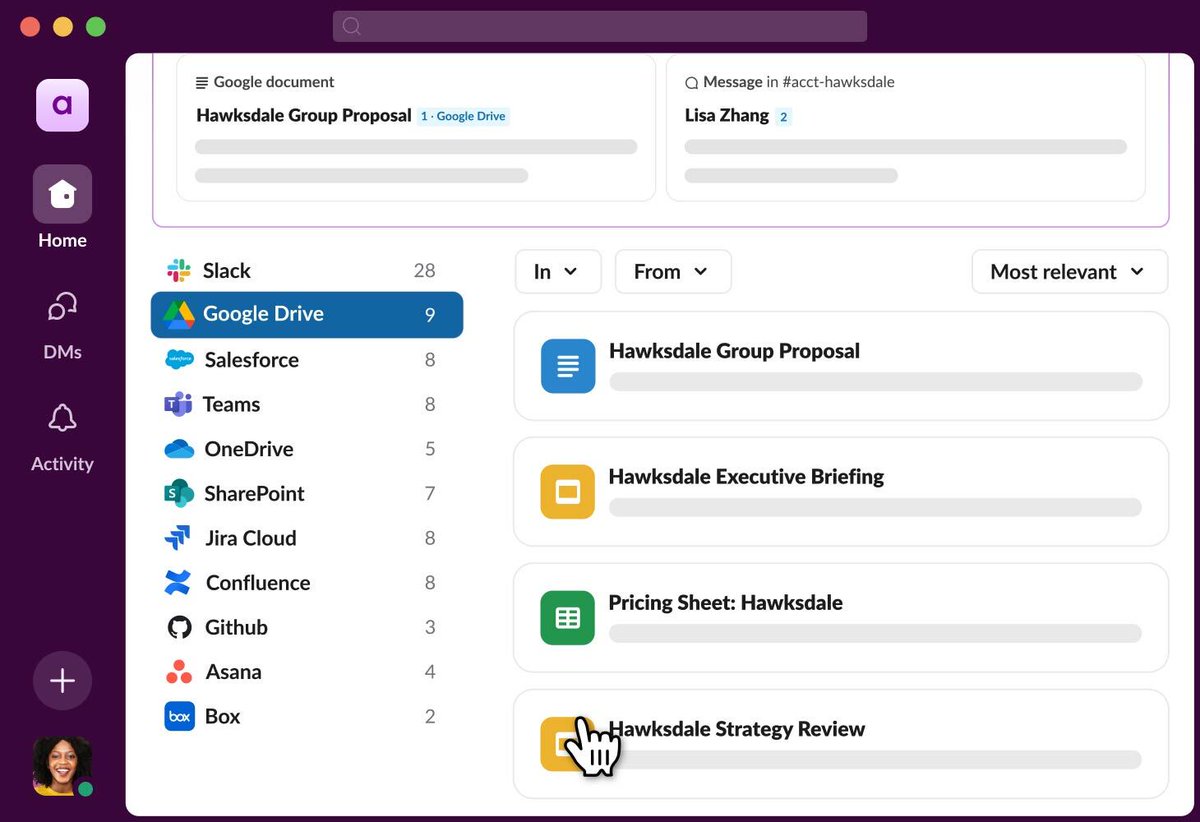Select the Google Drive results source
The image size is (1200, 822).
pyautogui.click(x=307, y=314)
